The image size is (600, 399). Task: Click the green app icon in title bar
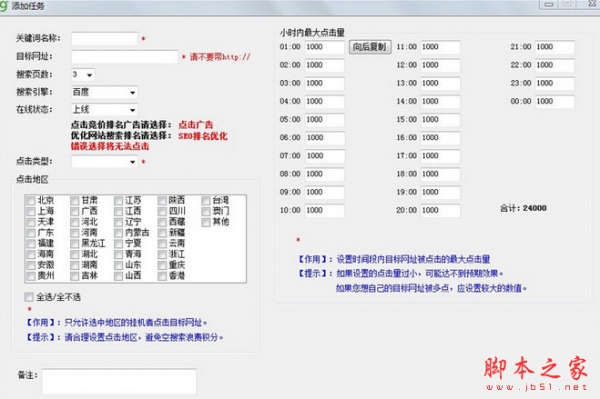(4, 6)
